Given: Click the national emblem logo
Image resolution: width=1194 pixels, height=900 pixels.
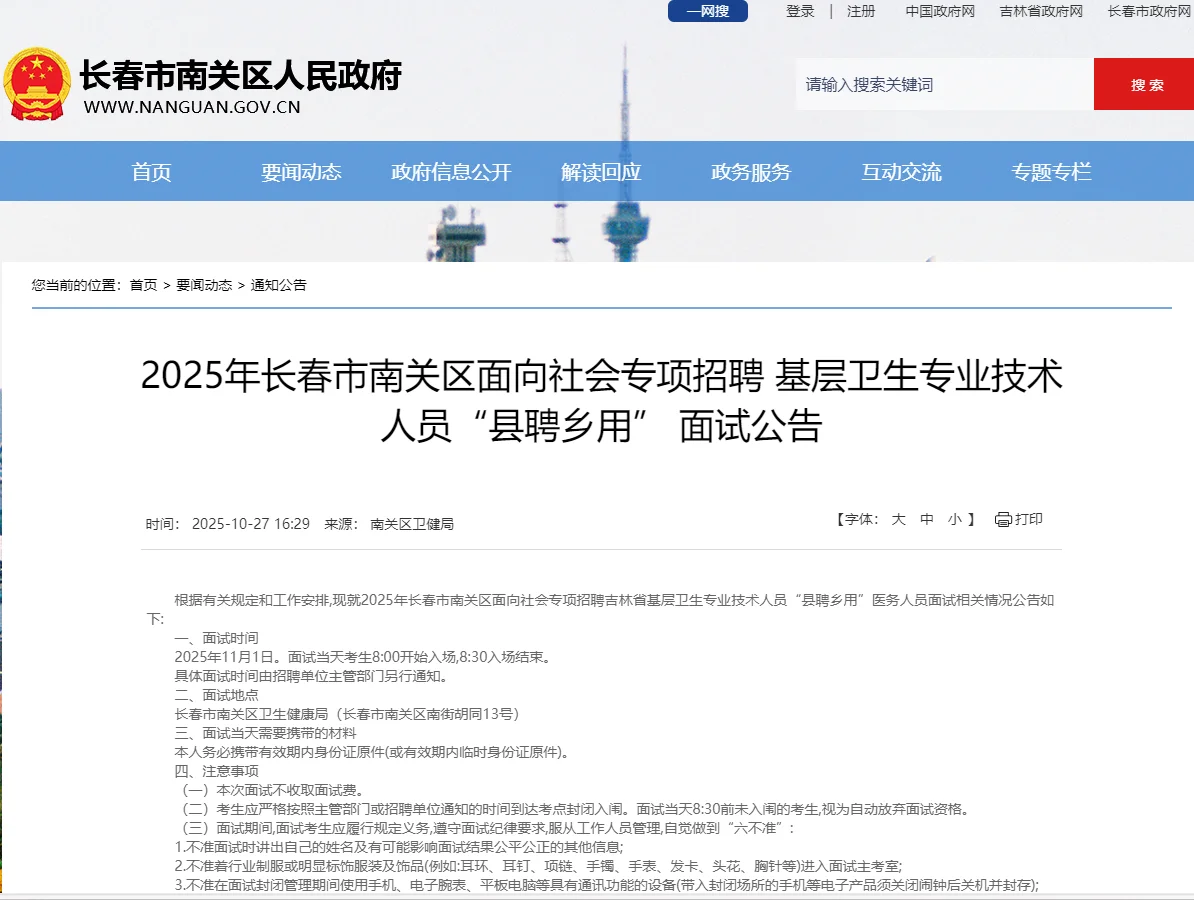Looking at the screenshot, I should coord(36,84).
